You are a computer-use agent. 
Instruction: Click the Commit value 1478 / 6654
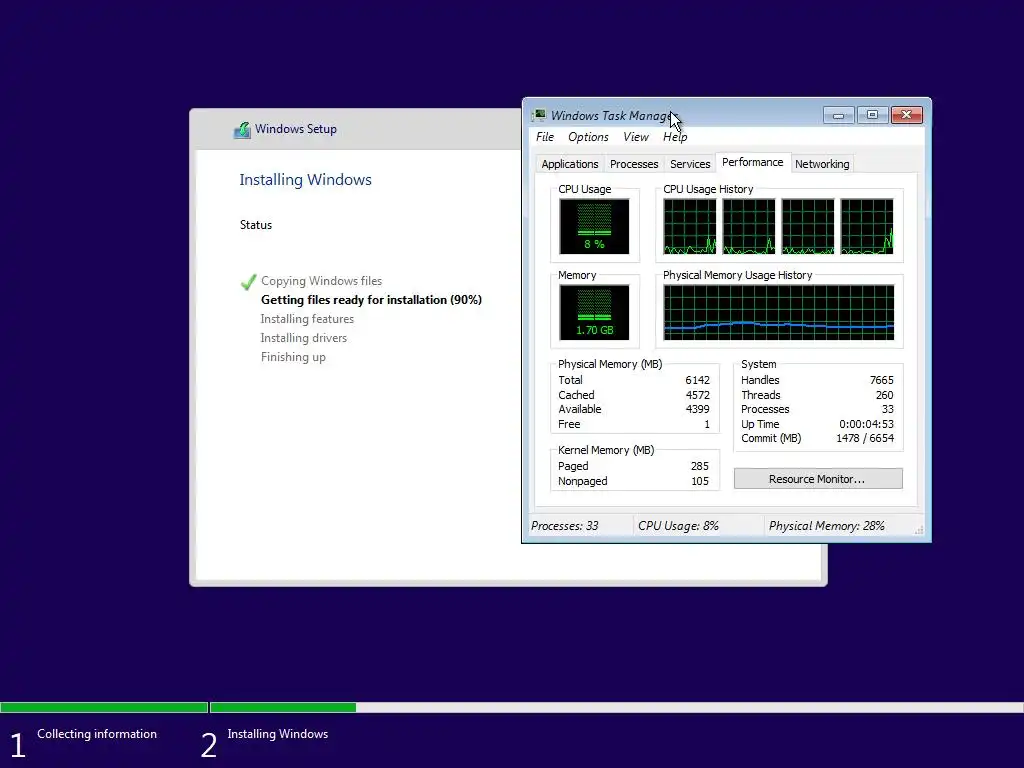point(865,438)
